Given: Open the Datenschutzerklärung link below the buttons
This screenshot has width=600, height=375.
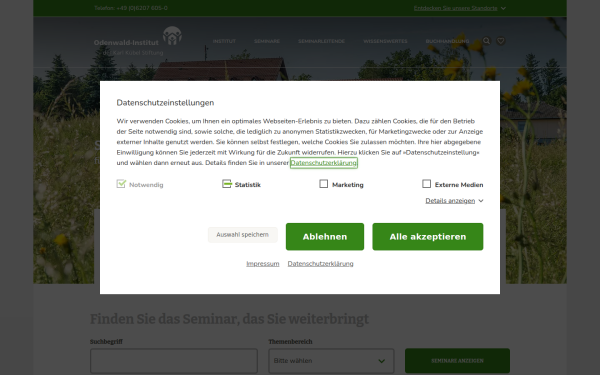Looking at the screenshot, I should click(x=321, y=264).
